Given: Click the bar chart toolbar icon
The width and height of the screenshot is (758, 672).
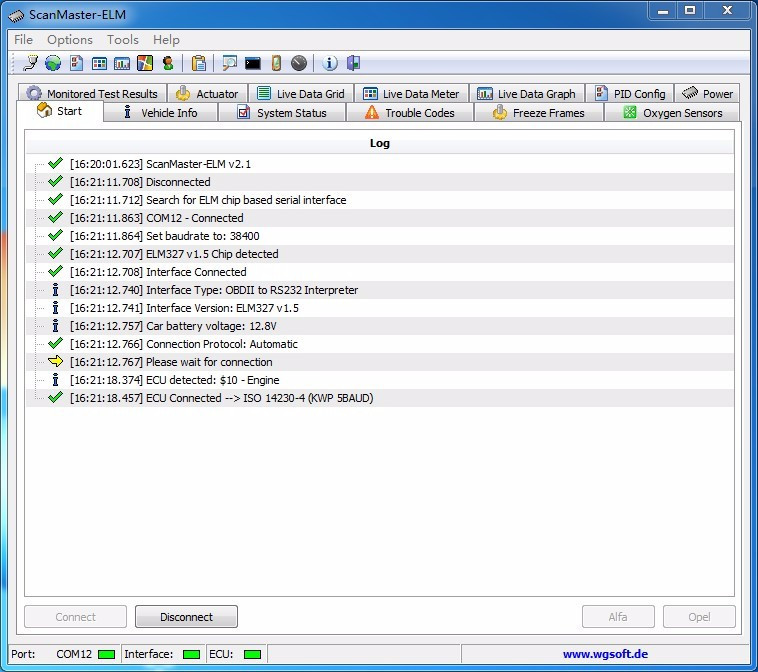Looking at the screenshot, I should pos(122,63).
